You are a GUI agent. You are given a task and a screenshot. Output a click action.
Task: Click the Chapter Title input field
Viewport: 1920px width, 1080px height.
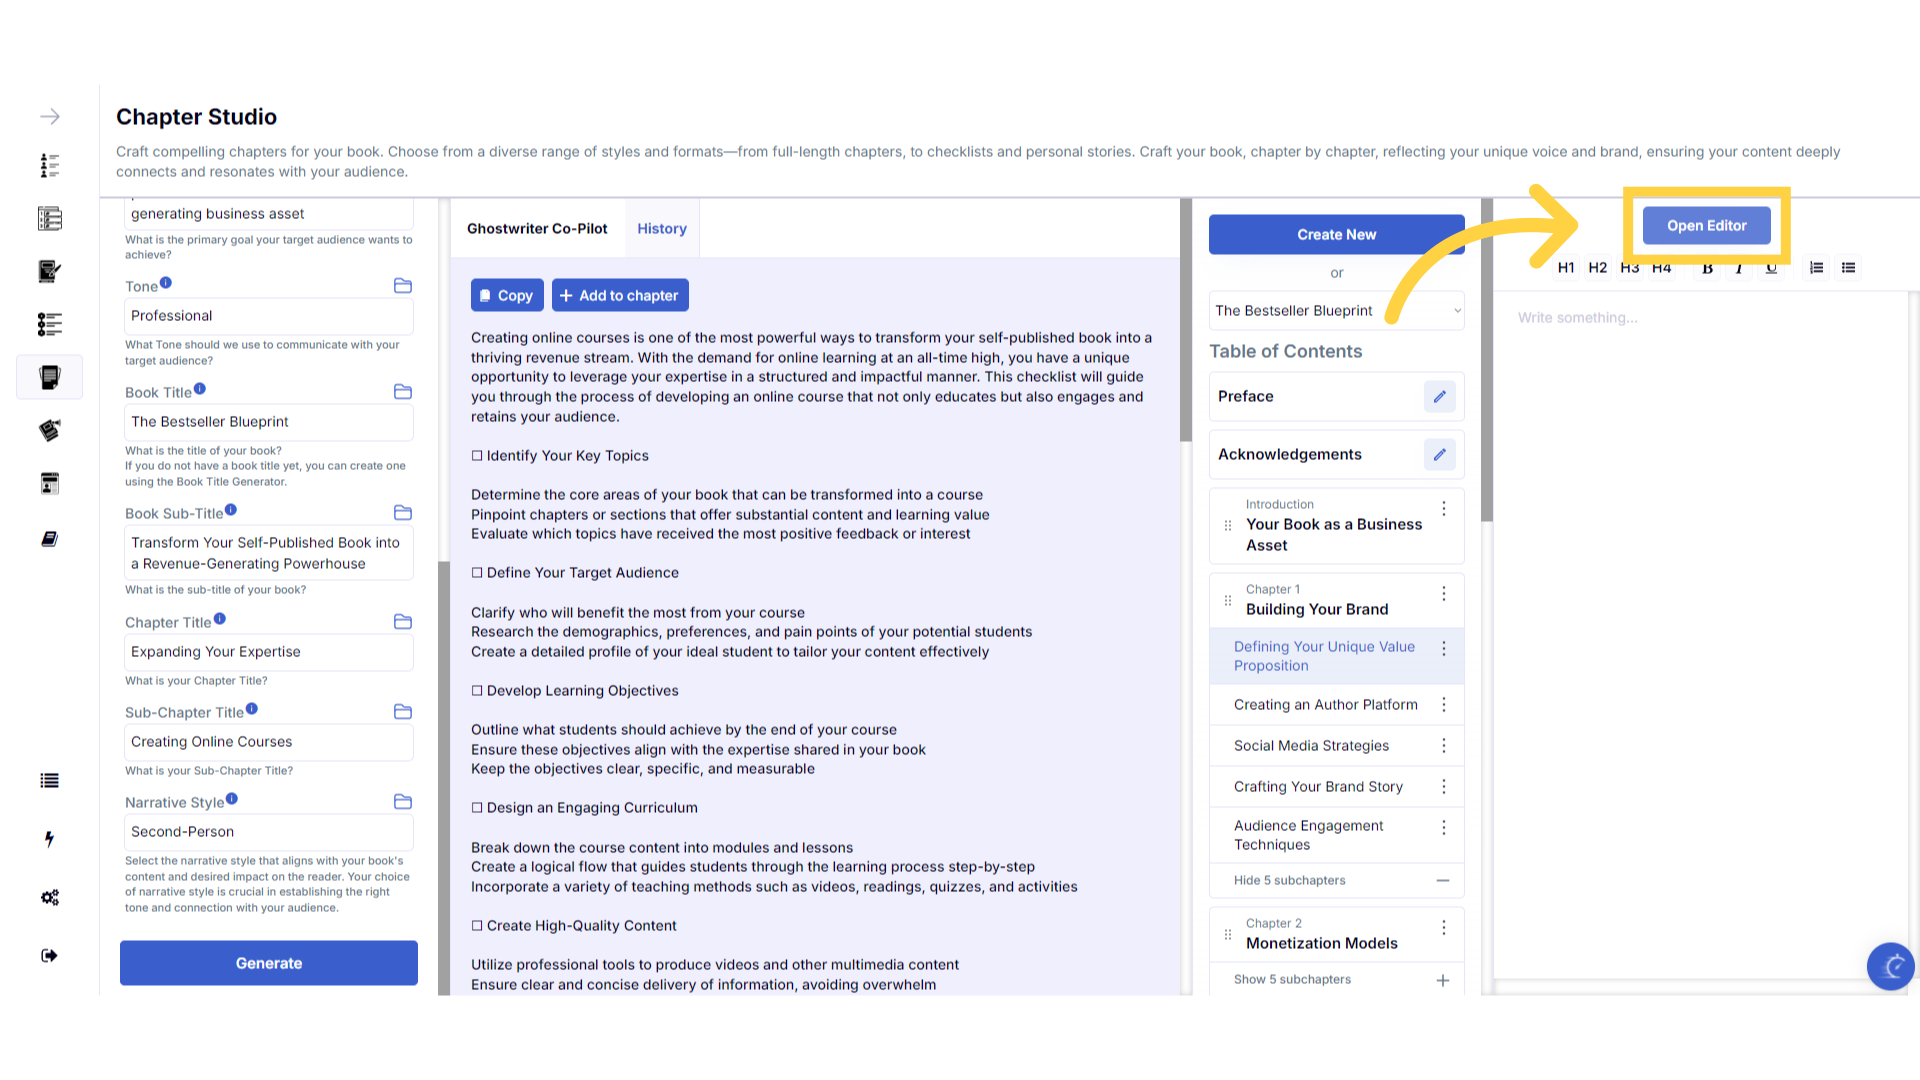click(268, 652)
